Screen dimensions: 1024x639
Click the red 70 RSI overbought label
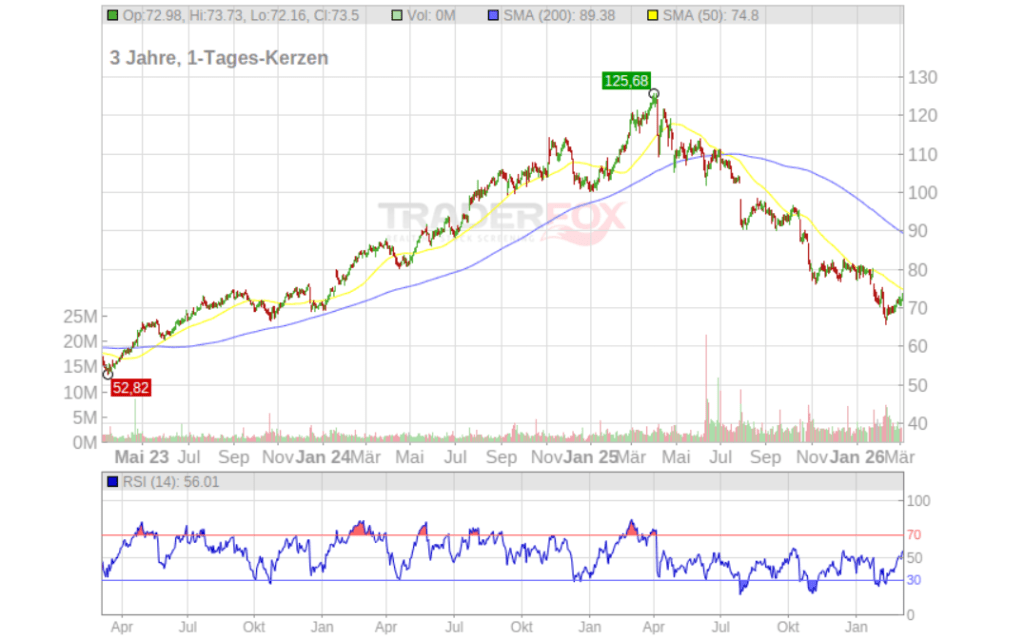tap(913, 535)
